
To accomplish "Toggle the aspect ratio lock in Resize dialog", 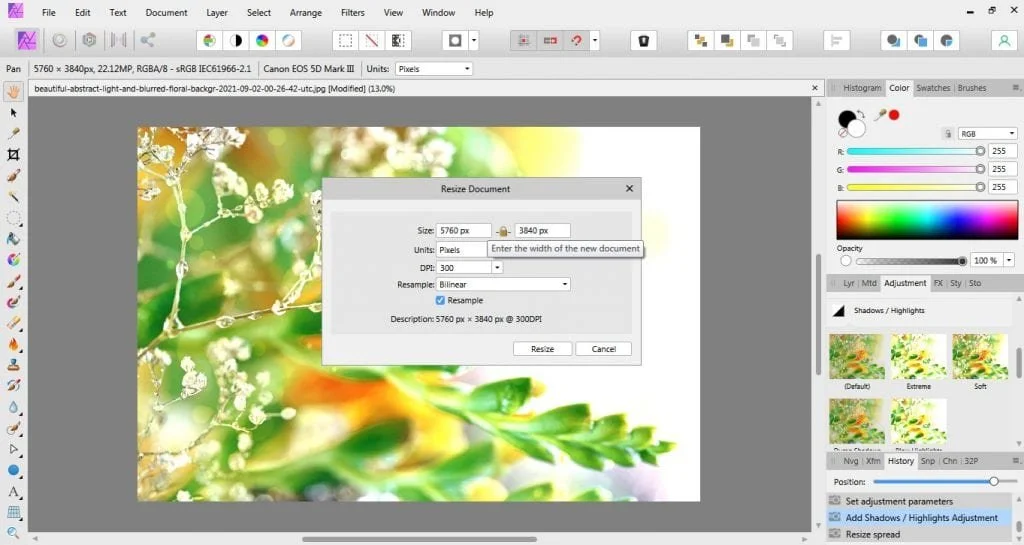I will pyautogui.click(x=502, y=231).
